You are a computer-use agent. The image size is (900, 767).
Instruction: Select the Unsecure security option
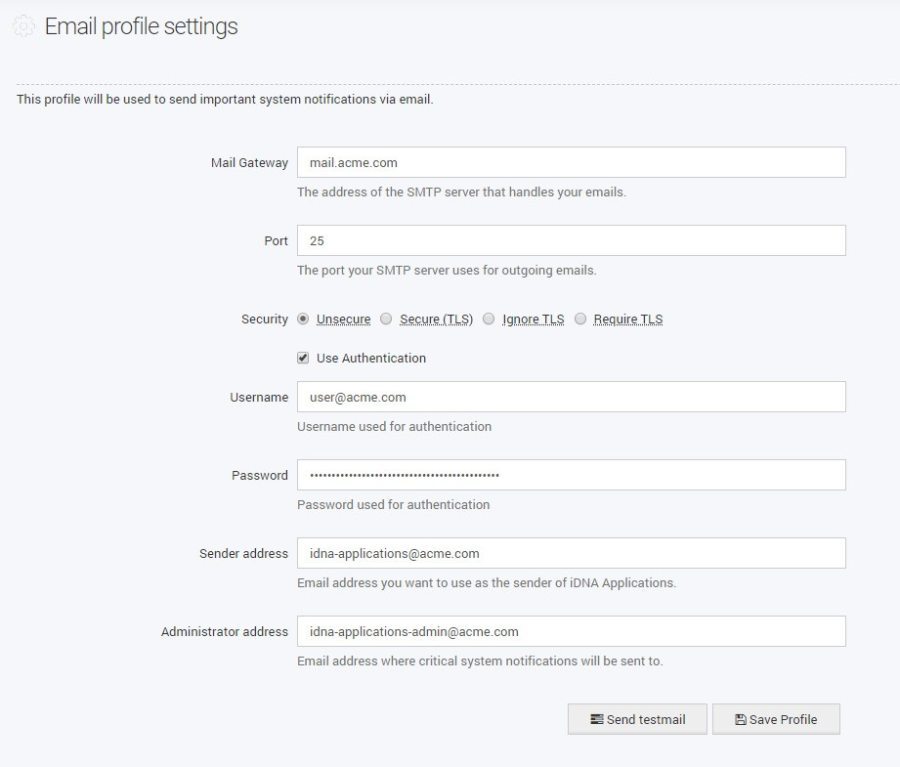pyautogui.click(x=303, y=319)
